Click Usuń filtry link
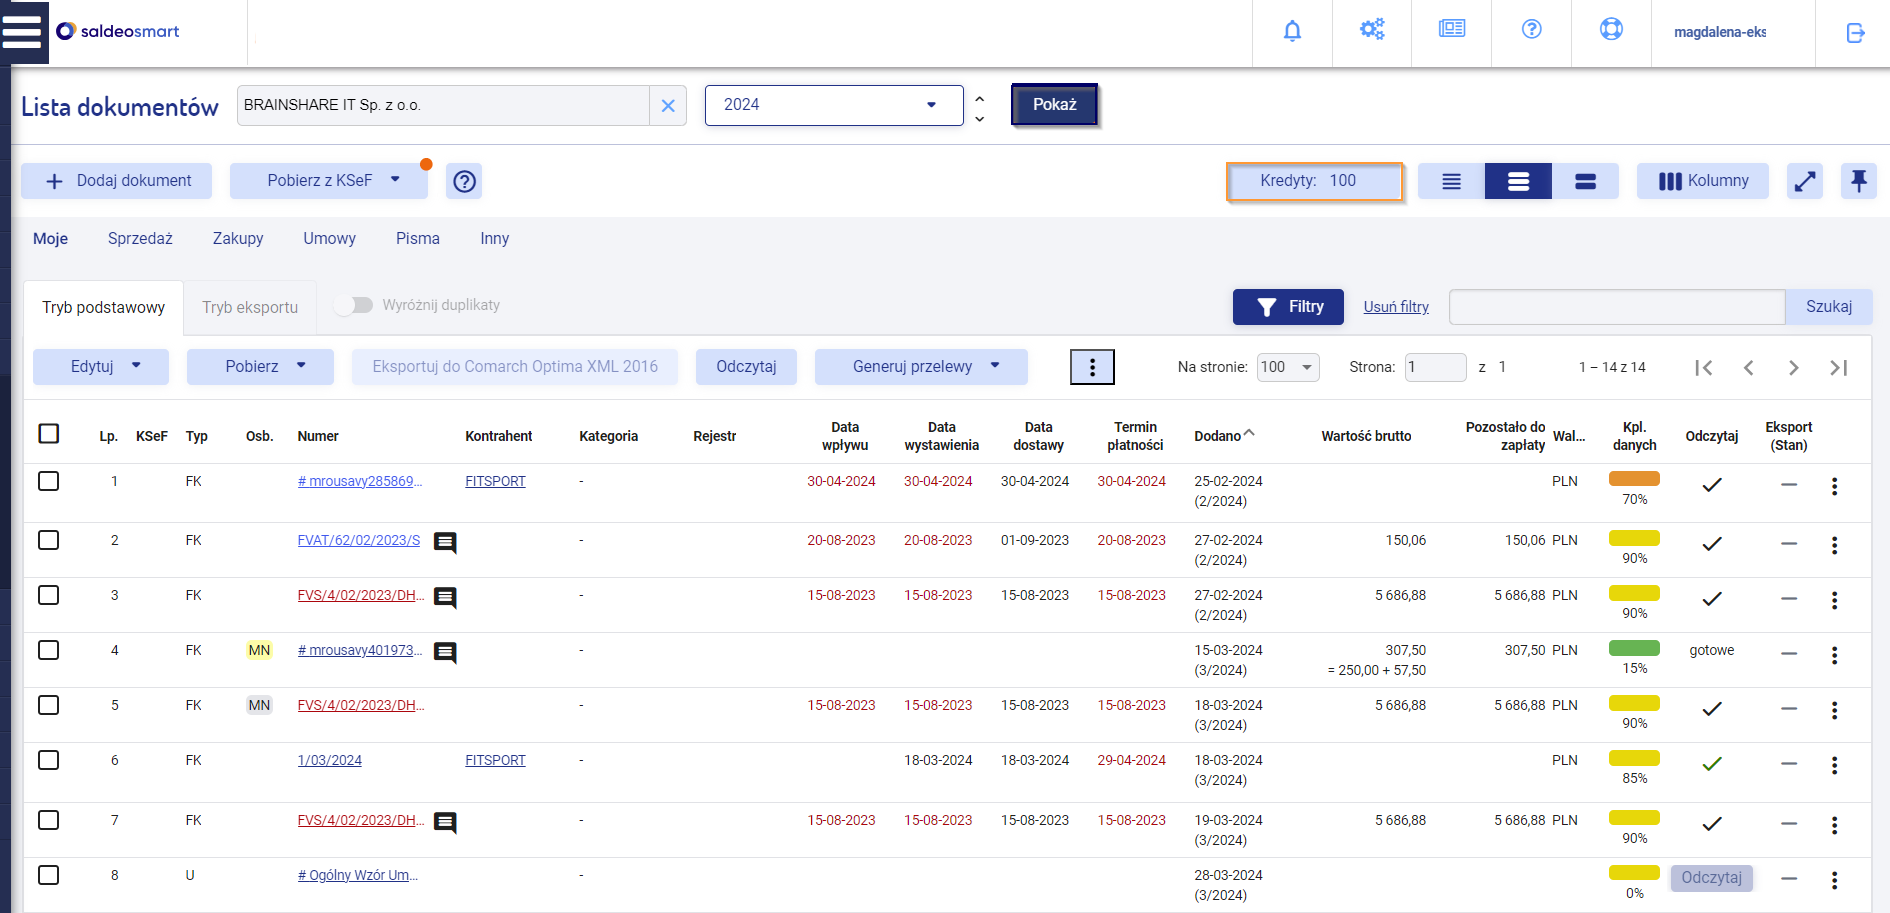The height and width of the screenshot is (913, 1890). (x=1396, y=307)
